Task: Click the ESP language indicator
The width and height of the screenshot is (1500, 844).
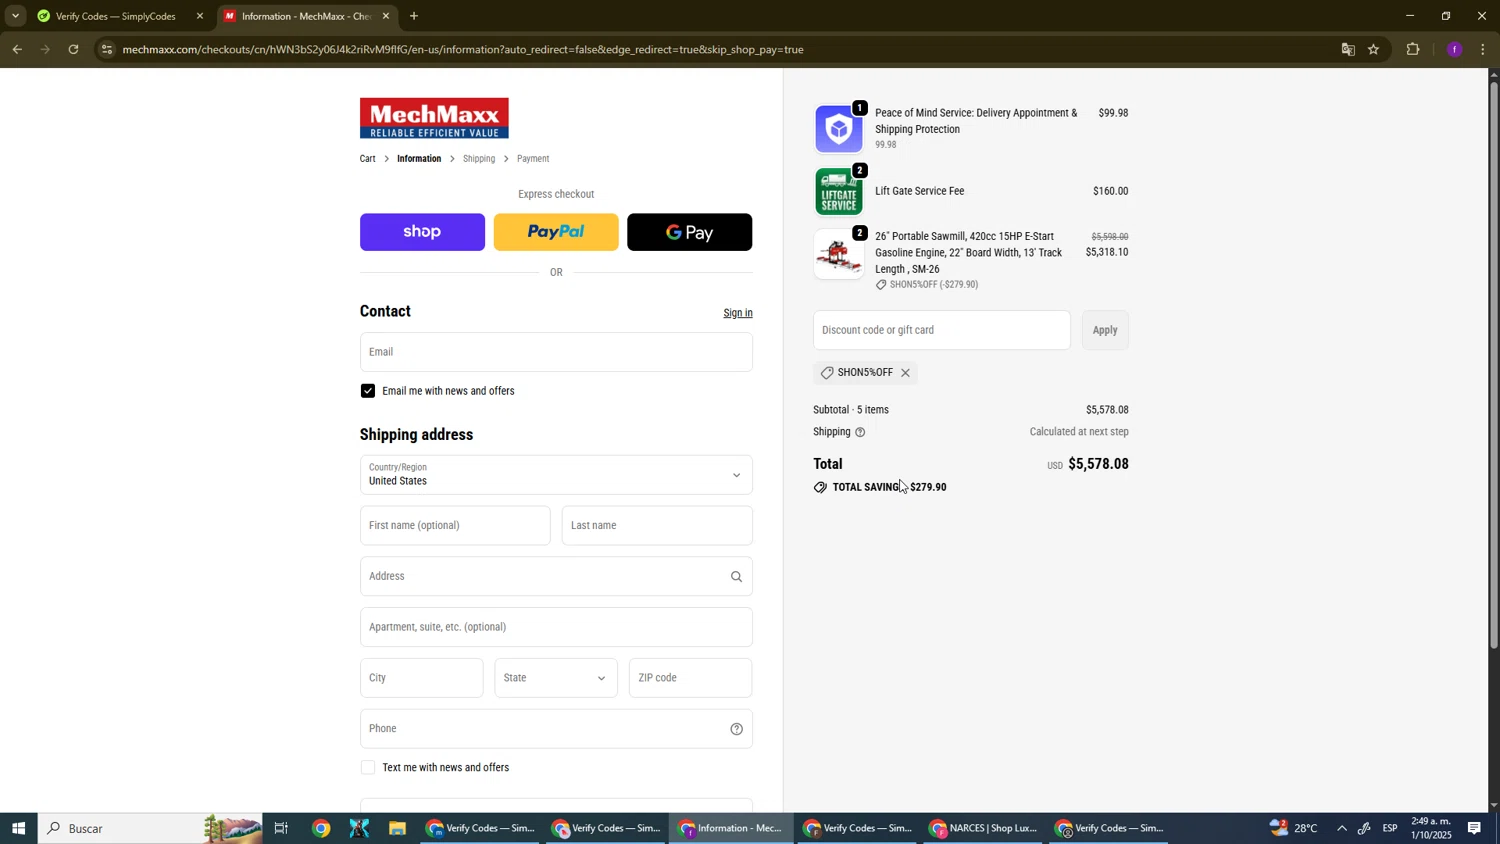Action: tap(1390, 829)
